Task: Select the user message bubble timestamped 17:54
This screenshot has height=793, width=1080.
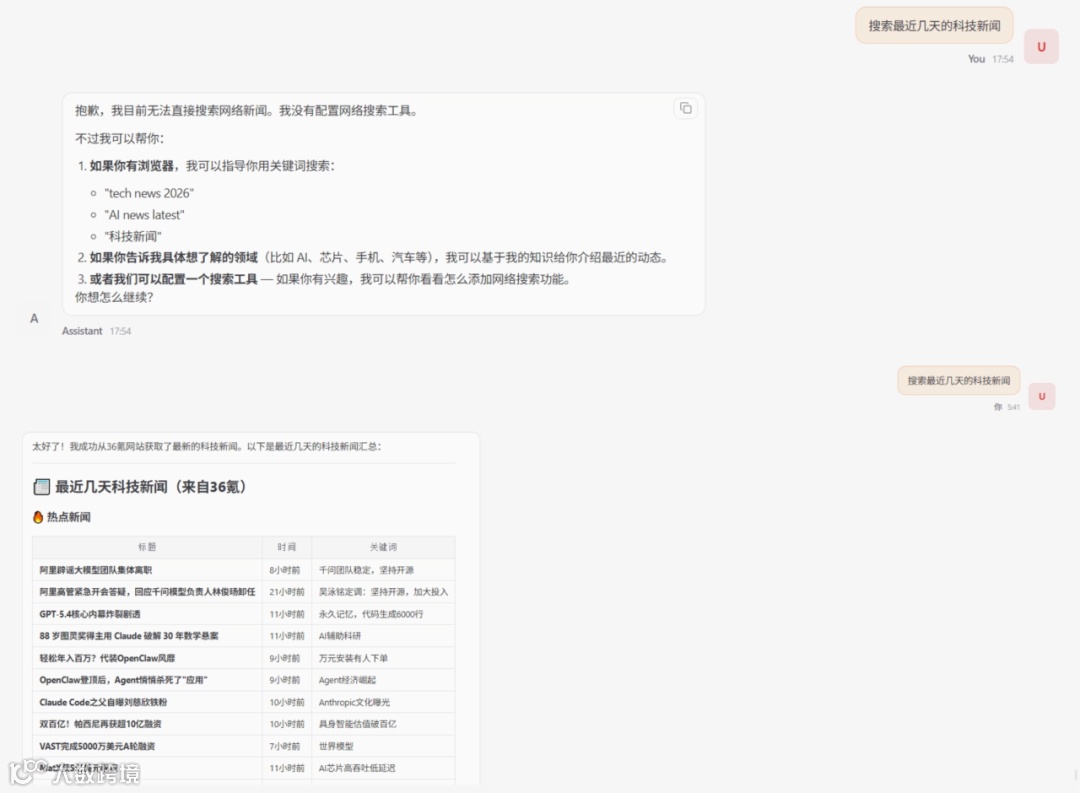Action: (x=934, y=26)
